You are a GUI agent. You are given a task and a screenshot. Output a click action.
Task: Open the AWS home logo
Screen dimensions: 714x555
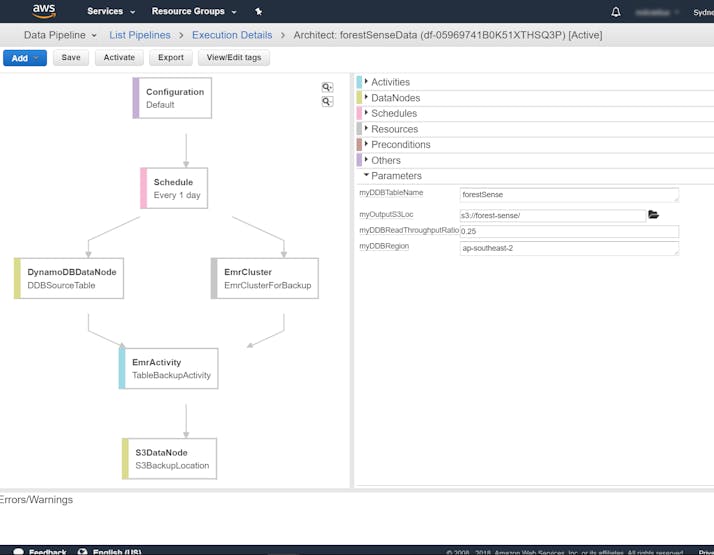(x=44, y=11)
